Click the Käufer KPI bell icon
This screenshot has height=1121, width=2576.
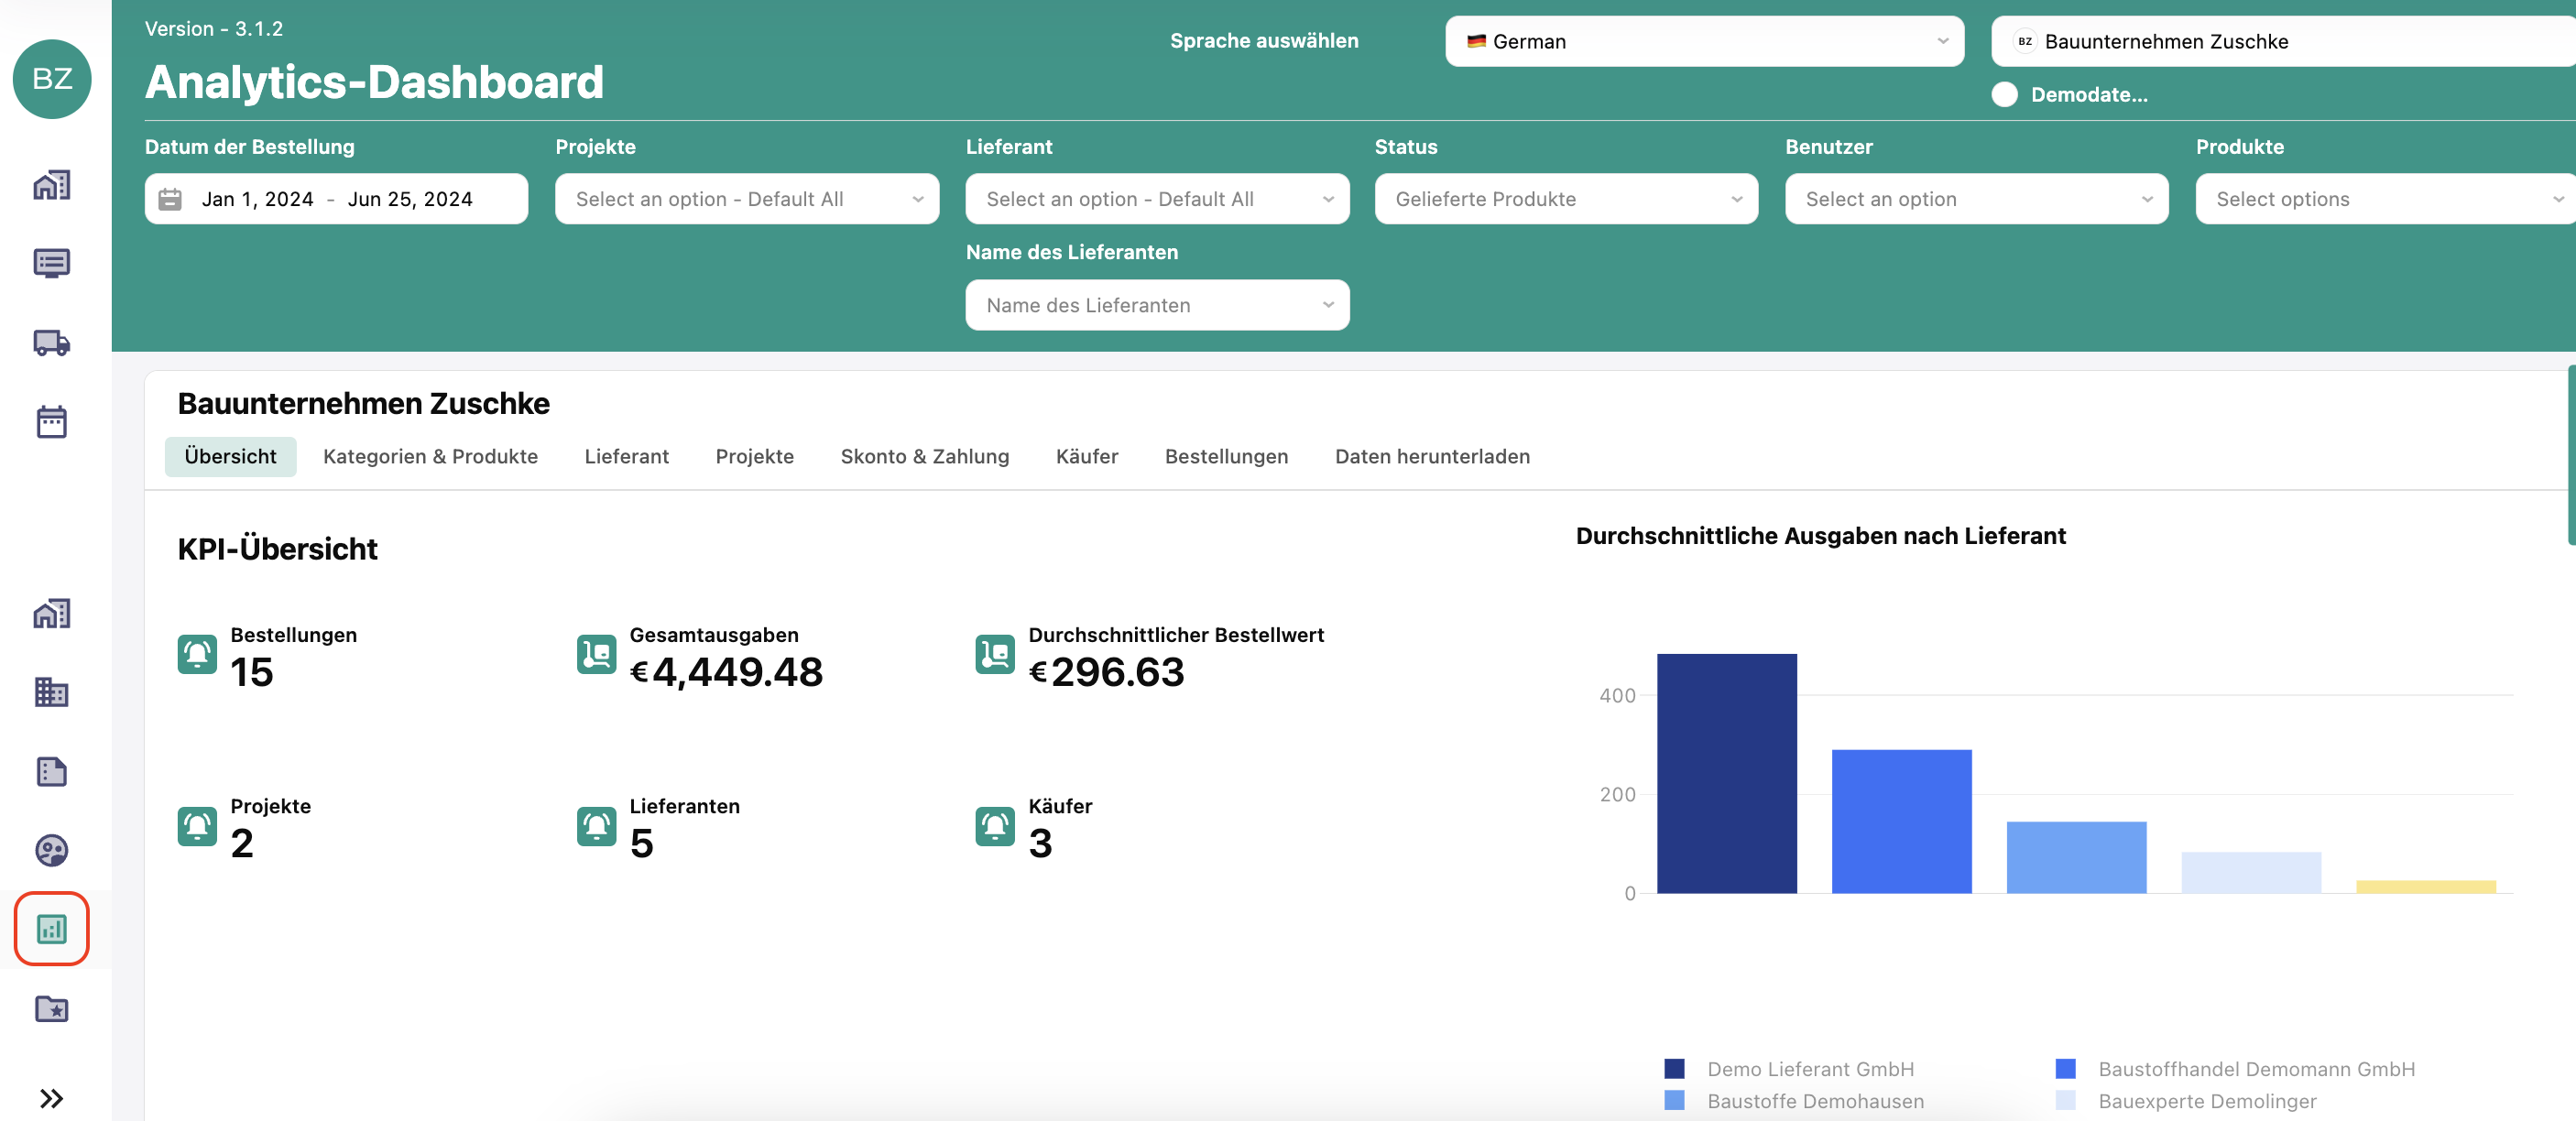995,826
